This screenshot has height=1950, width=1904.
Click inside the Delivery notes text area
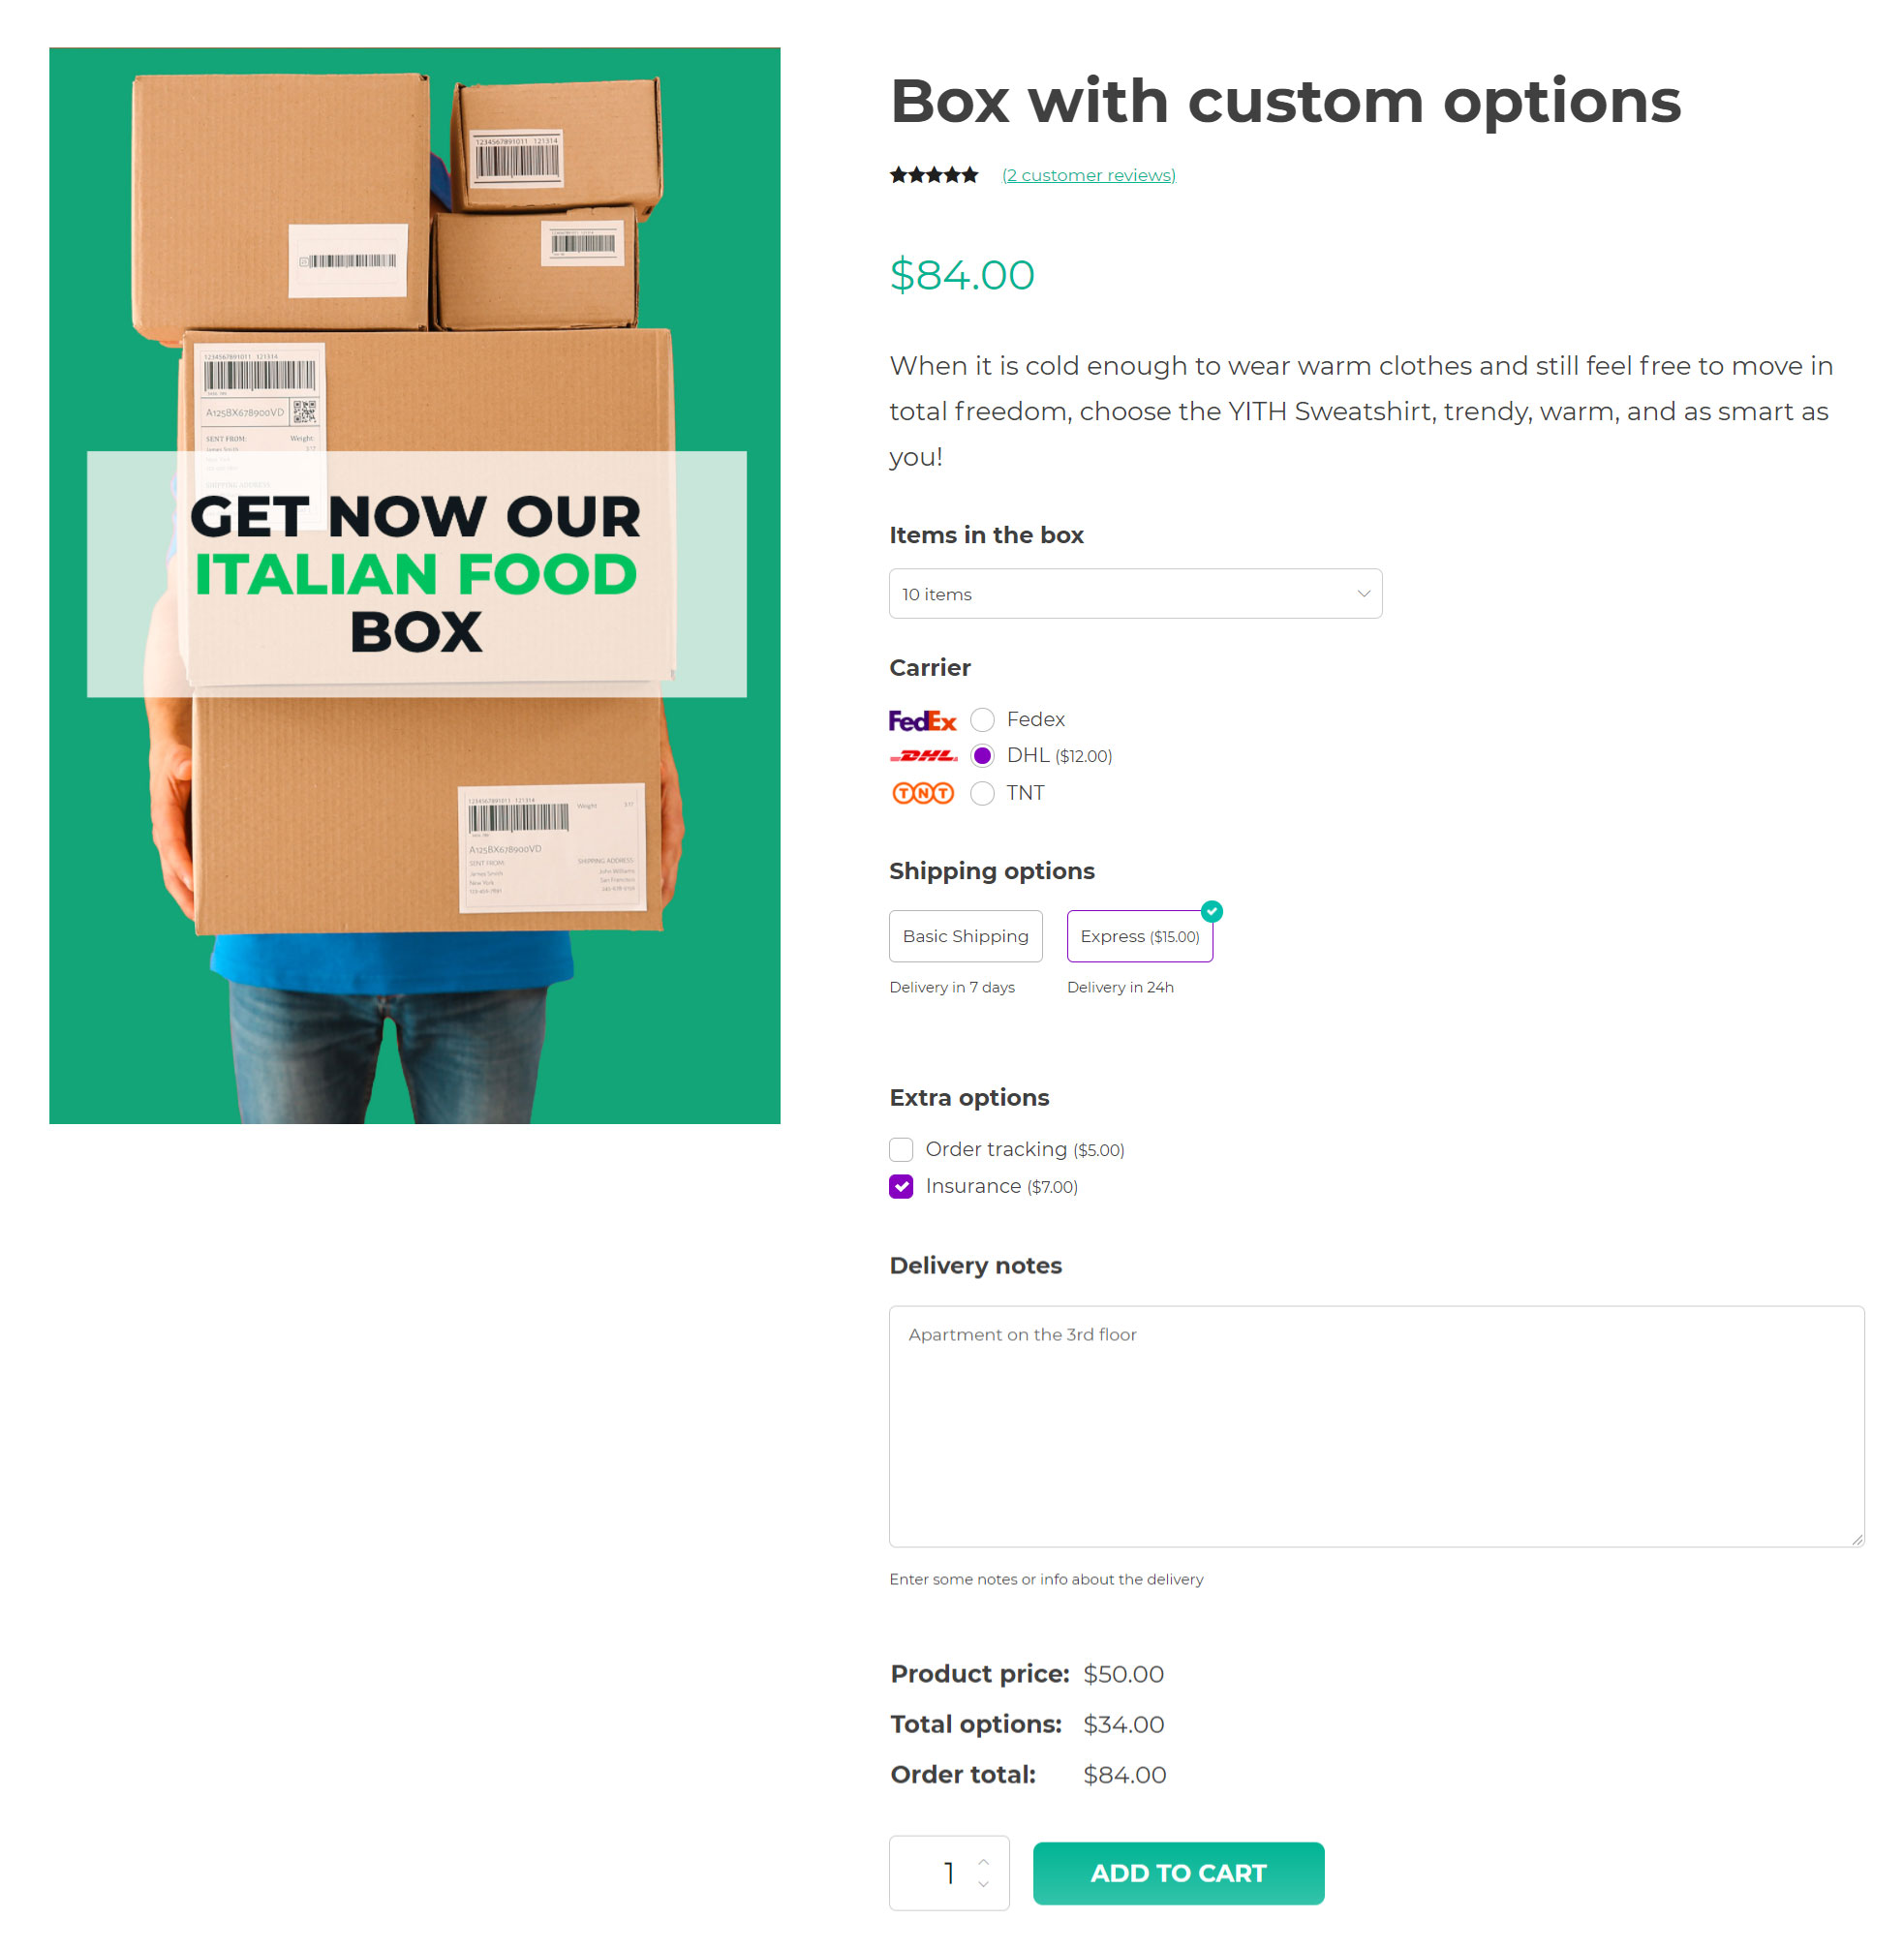[1376, 1426]
